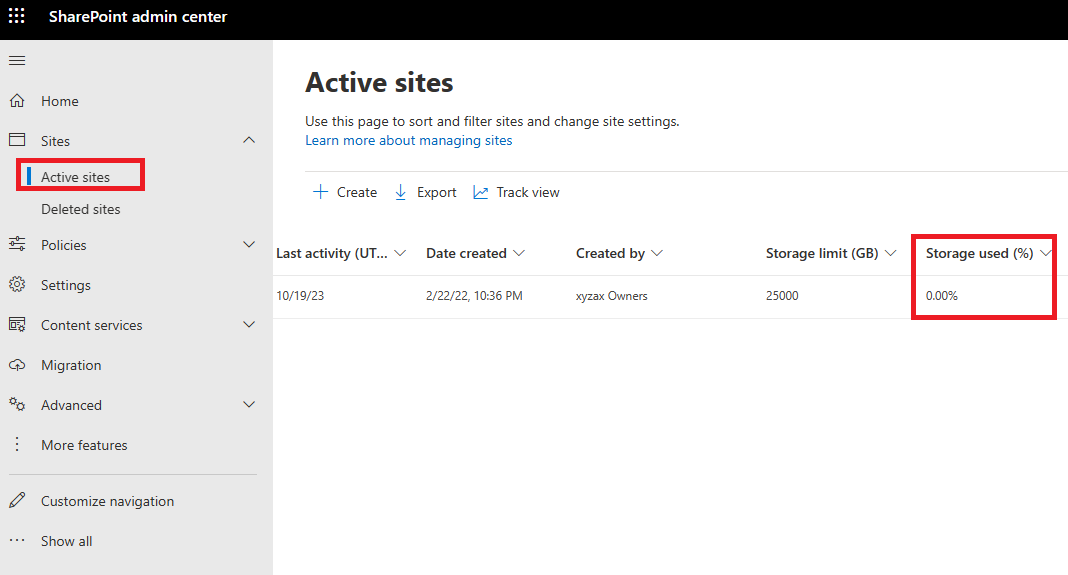The width and height of the screenshot is (1068, 575).
Task: Click the Home house icon
Action: pyautogui.click(x=17, y=101)
